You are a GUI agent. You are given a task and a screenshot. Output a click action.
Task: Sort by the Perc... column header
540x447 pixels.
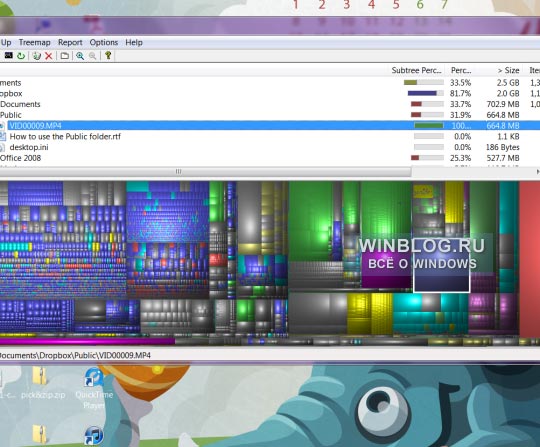pyautogui.click(x=461, y=70)
